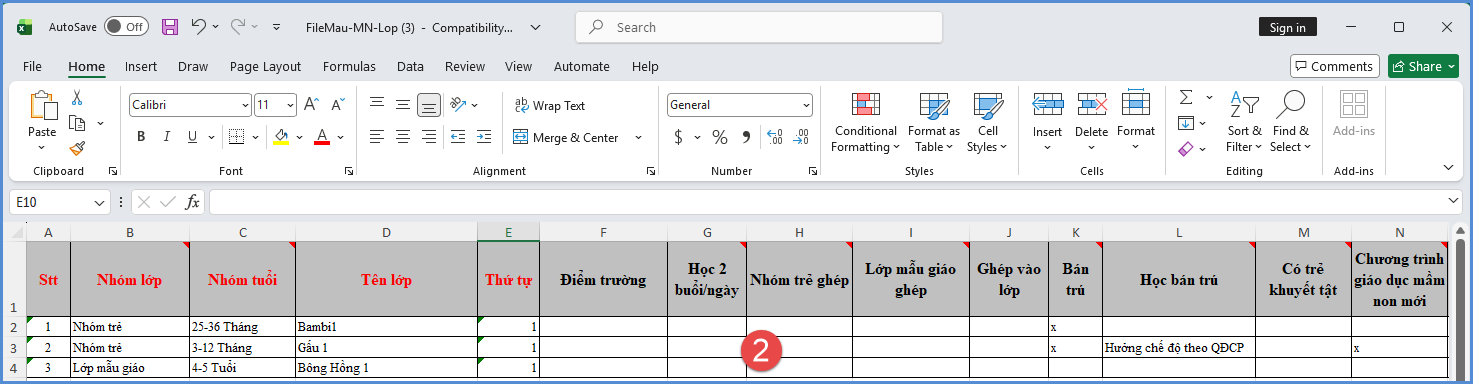Screen dimensions: 1473x384
Task: Align text left
Action: 377,137
